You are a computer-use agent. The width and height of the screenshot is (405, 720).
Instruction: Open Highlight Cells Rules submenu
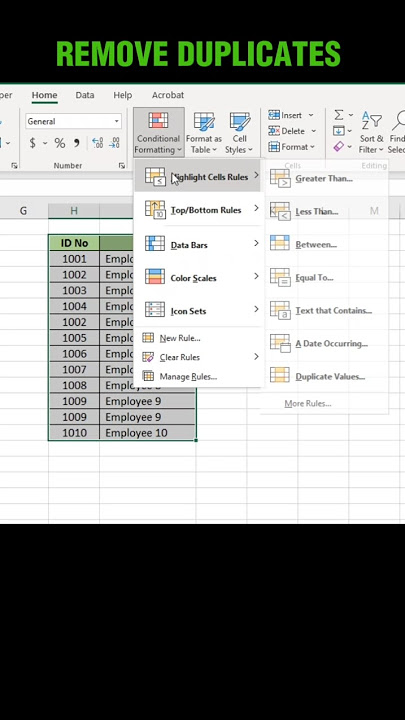pos(198,176)
